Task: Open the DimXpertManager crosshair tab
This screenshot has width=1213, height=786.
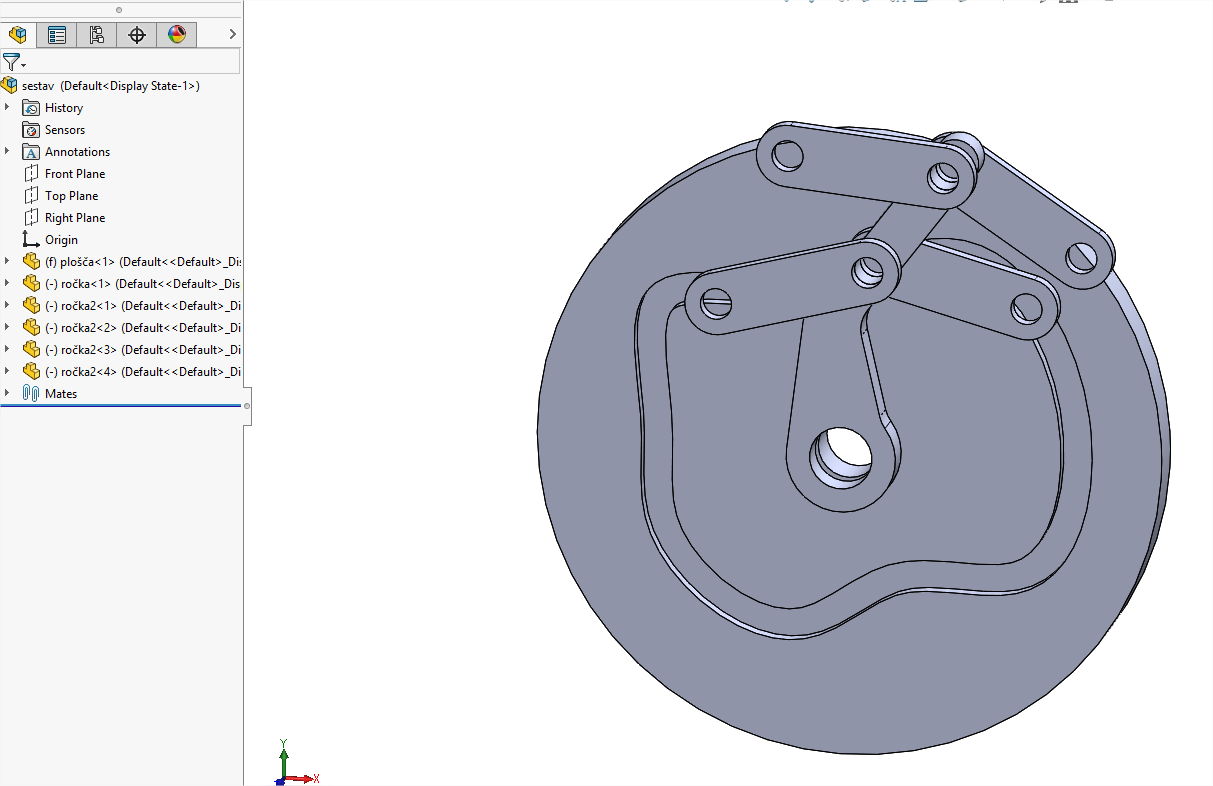Action: point(137,35)
